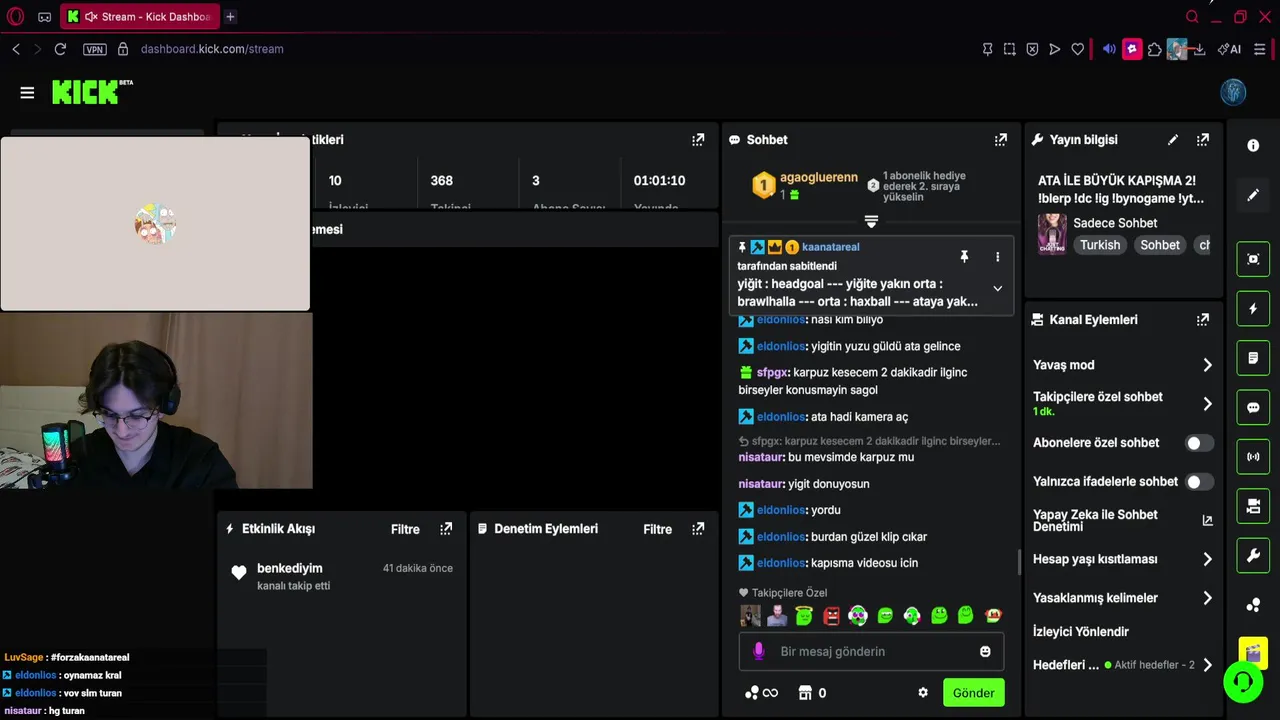Toggle the broadcast signal sidebar widget
1280x720 pixels.
(1253, 457)
